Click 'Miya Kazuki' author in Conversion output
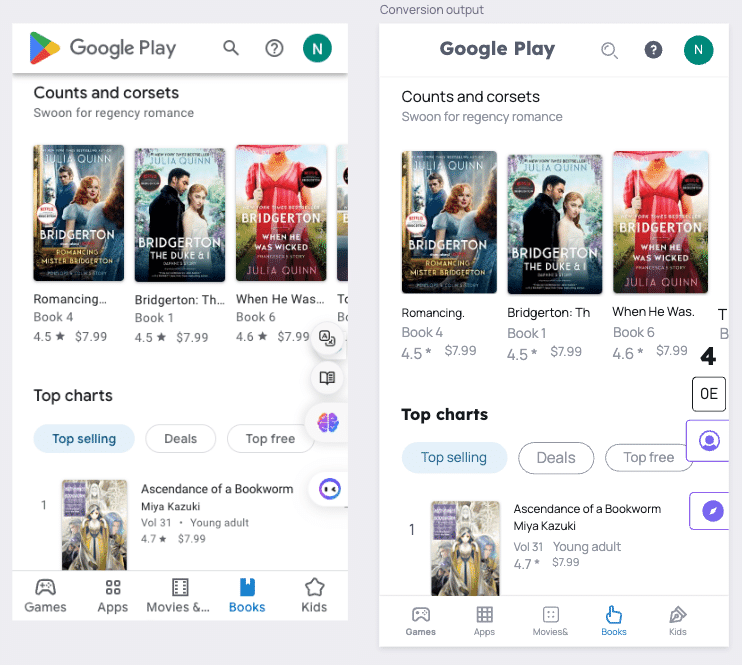 coord(545,526)
